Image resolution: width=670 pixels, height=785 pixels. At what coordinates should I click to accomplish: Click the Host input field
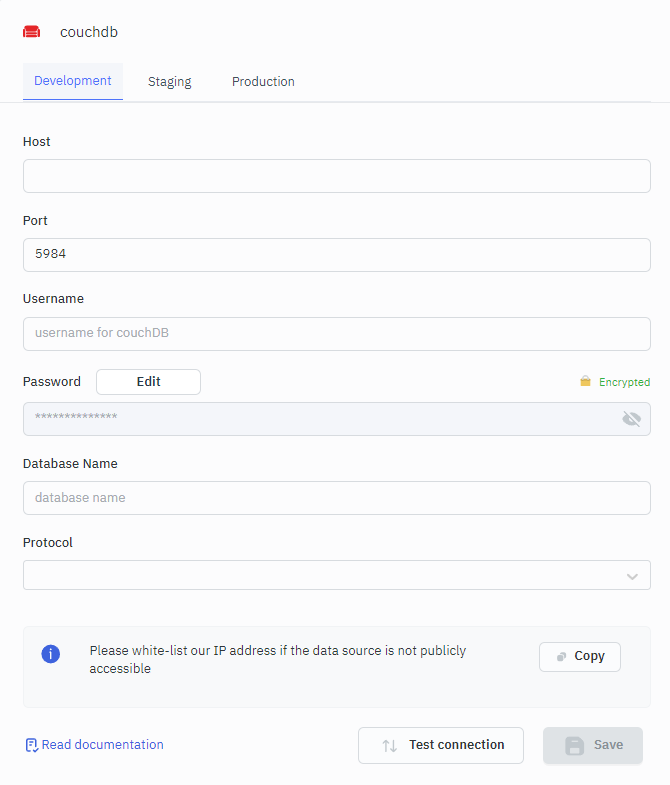[x=336, y=176]
